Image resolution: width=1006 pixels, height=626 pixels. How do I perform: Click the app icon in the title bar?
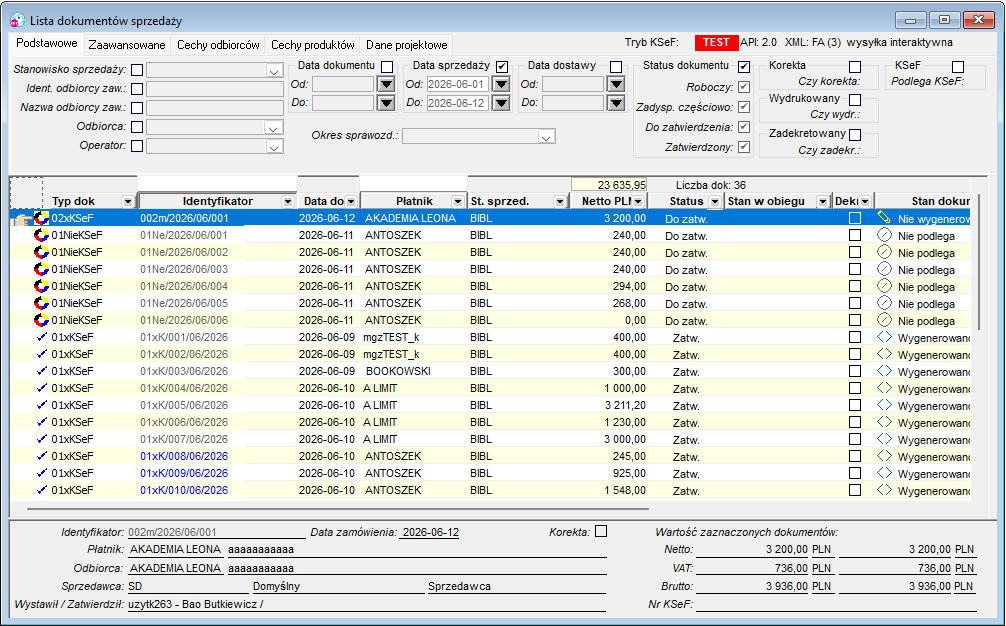18,21
